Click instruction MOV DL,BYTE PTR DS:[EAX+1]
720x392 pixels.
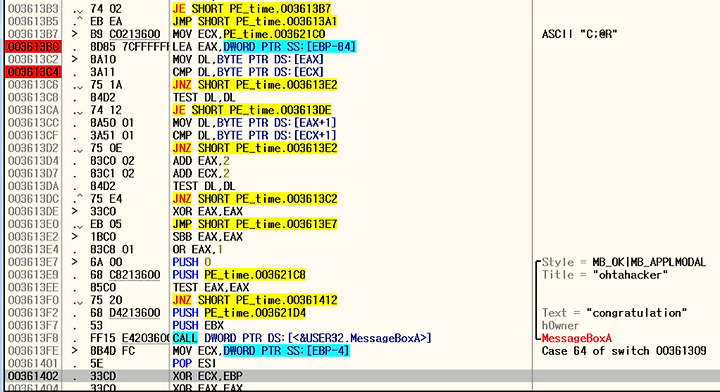tap(254, 123)
